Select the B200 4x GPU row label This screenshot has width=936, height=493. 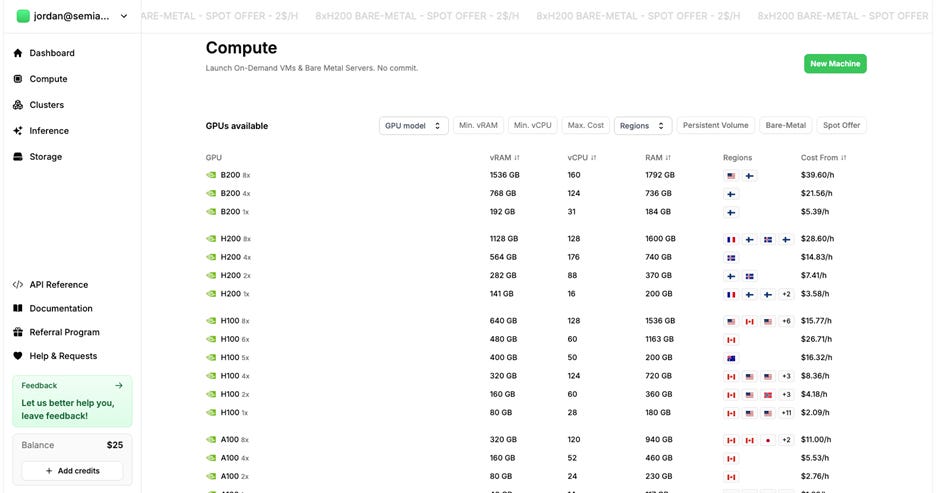tap(235, 194)
